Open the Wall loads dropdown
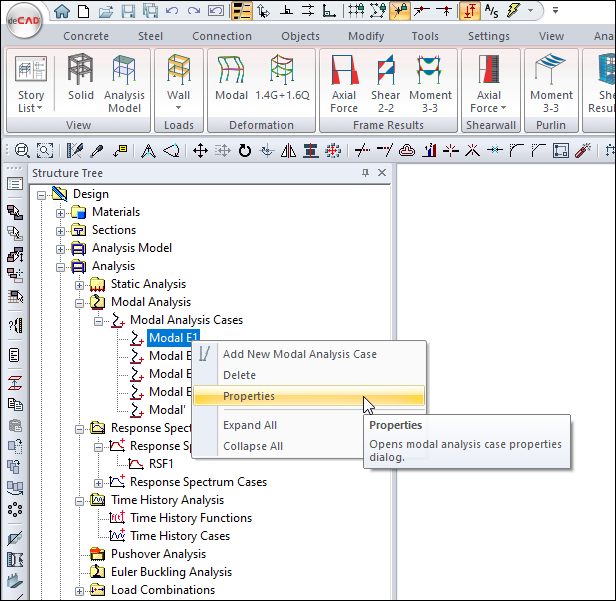616x601 pixels. coord(178,83)
